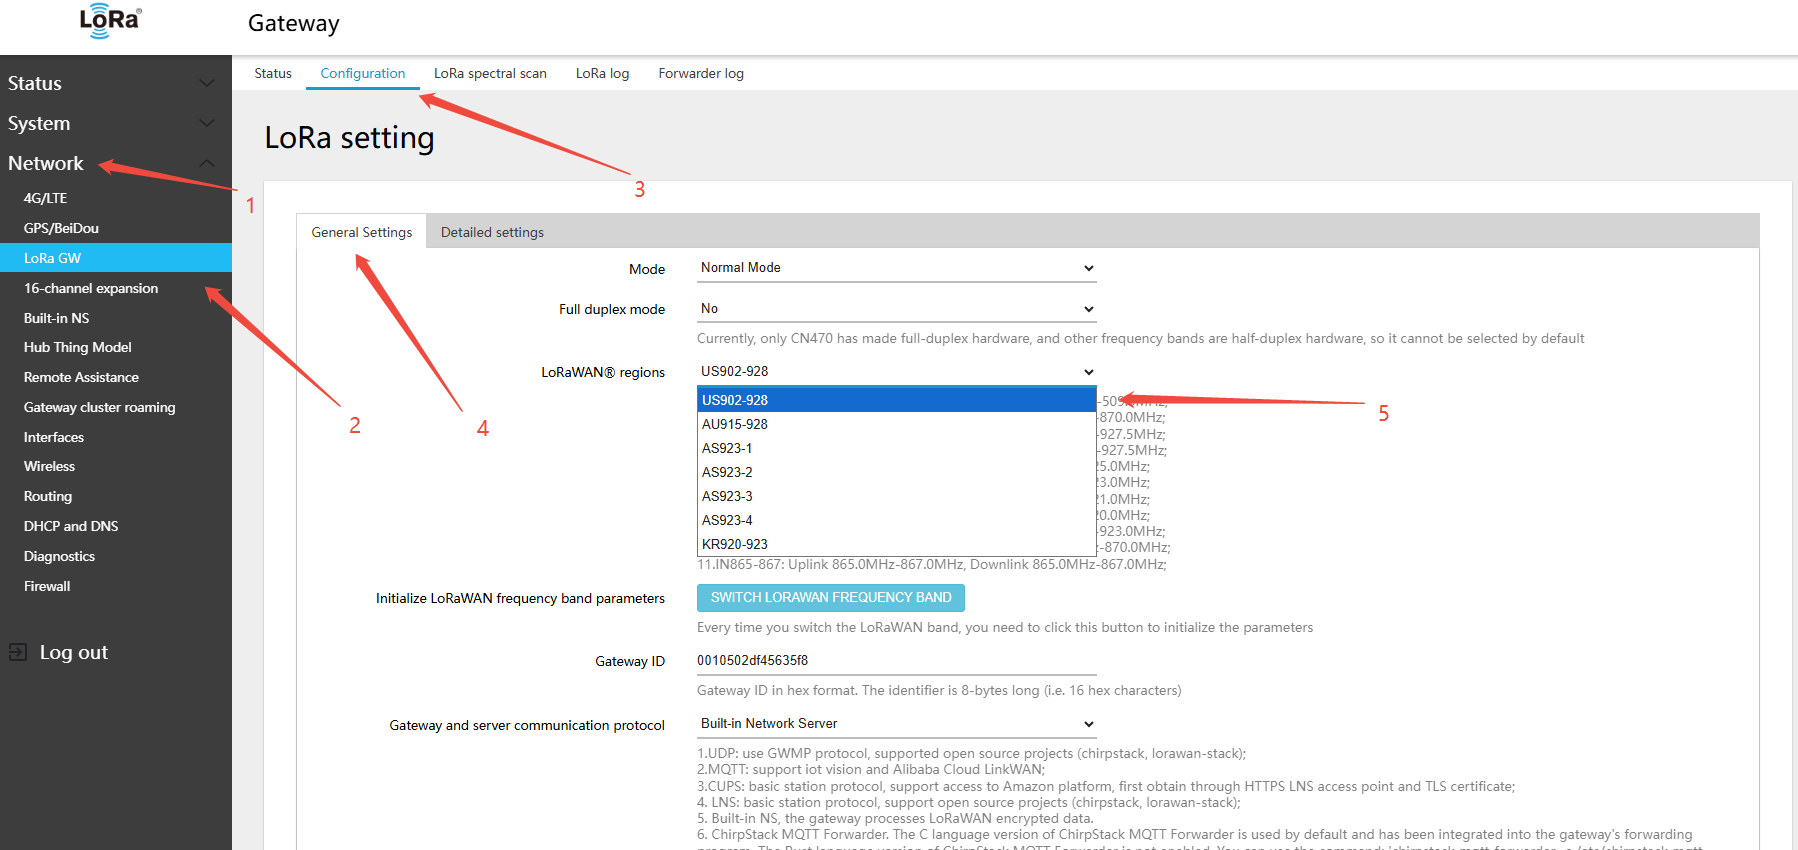Viewport: 1798px width, 850px height.
Task: Choose KR920-923 region option
Action: pos(735,544)
